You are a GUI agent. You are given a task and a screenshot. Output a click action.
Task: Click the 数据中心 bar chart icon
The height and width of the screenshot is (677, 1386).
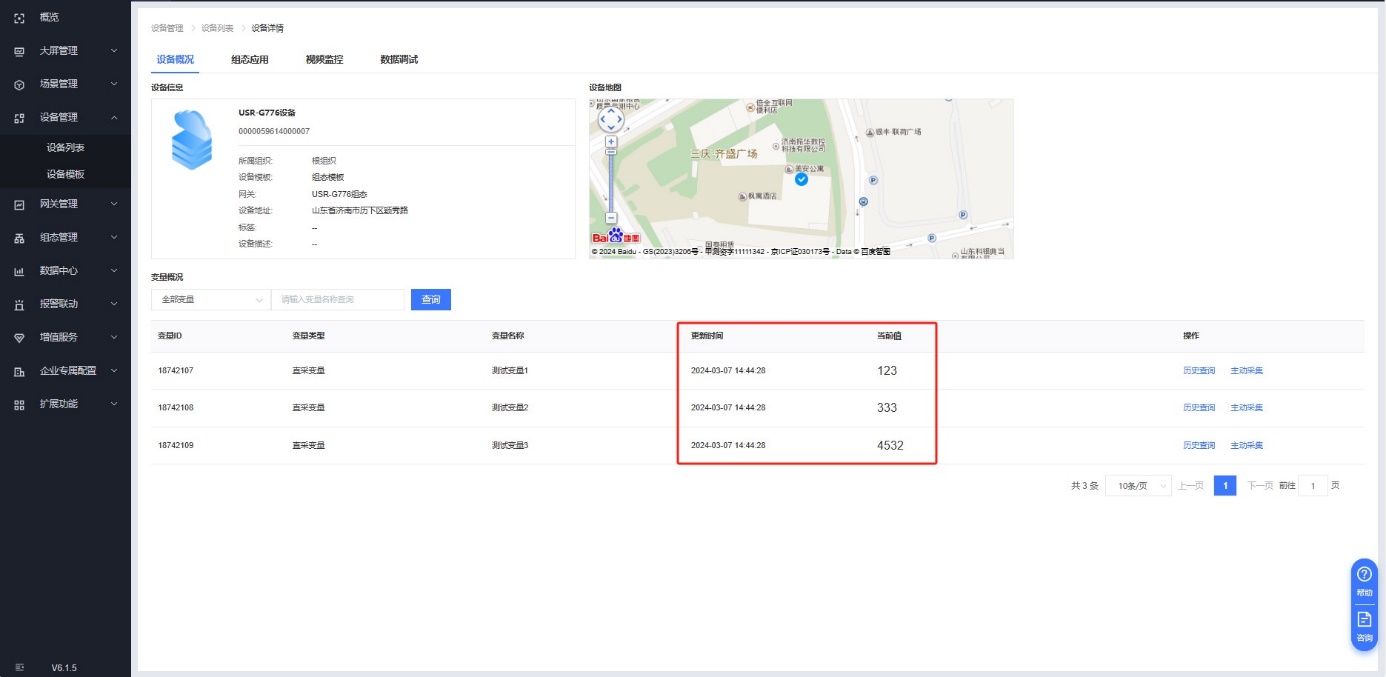19,271
